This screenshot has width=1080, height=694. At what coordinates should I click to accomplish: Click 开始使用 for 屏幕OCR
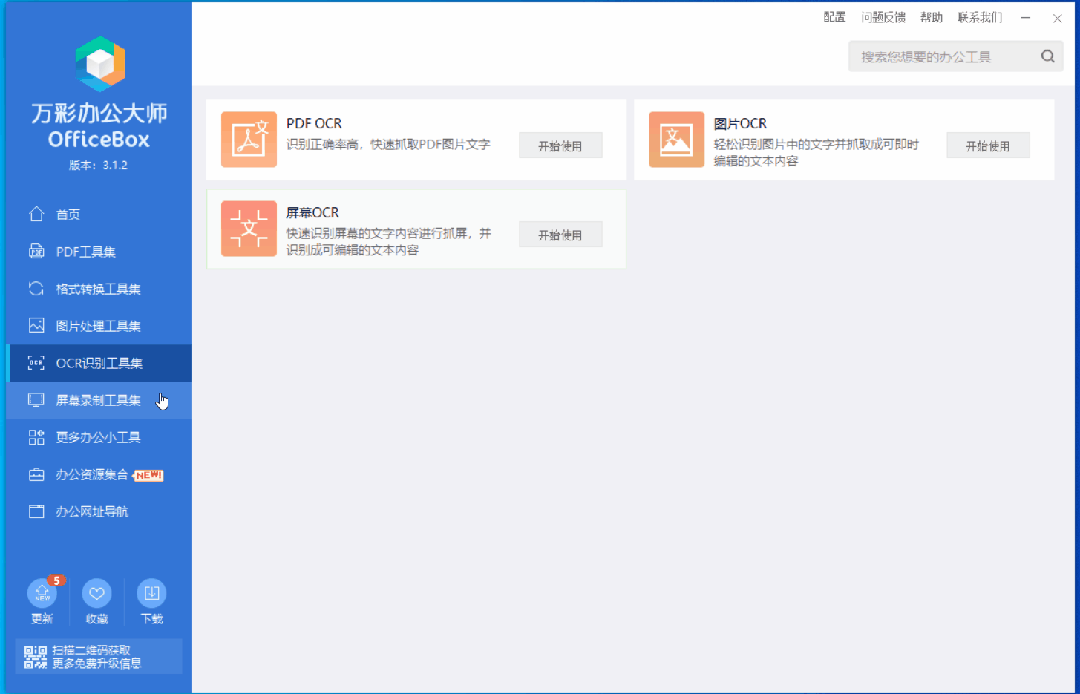click(561, 235)
